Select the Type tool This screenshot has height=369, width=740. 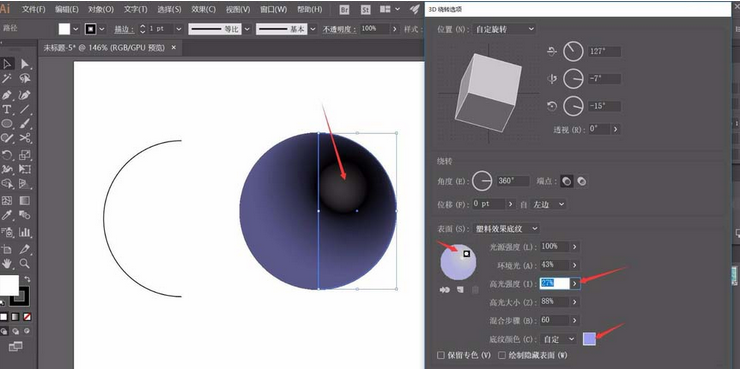click(x=7, y=109)
